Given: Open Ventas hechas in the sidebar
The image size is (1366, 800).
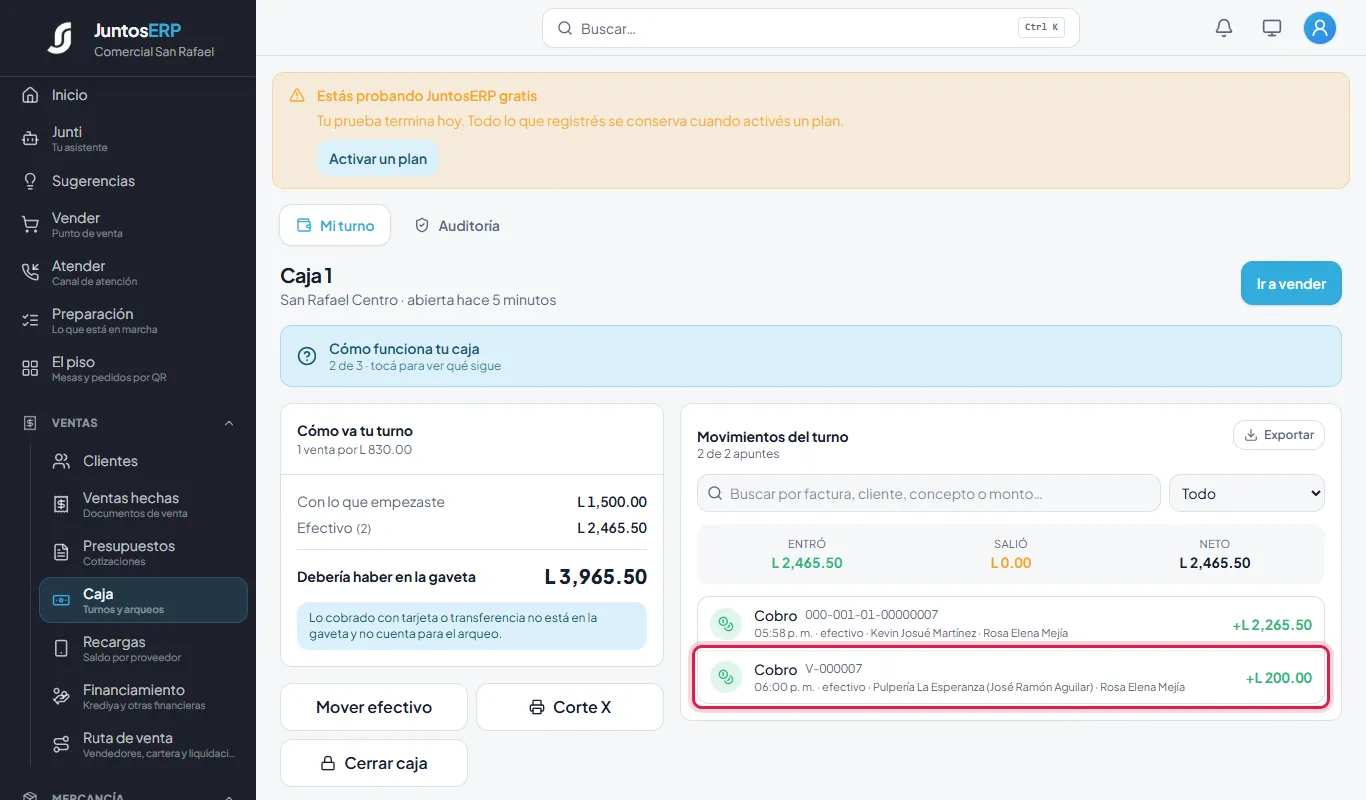Looking at the screenshot, I should coord(143,505).
